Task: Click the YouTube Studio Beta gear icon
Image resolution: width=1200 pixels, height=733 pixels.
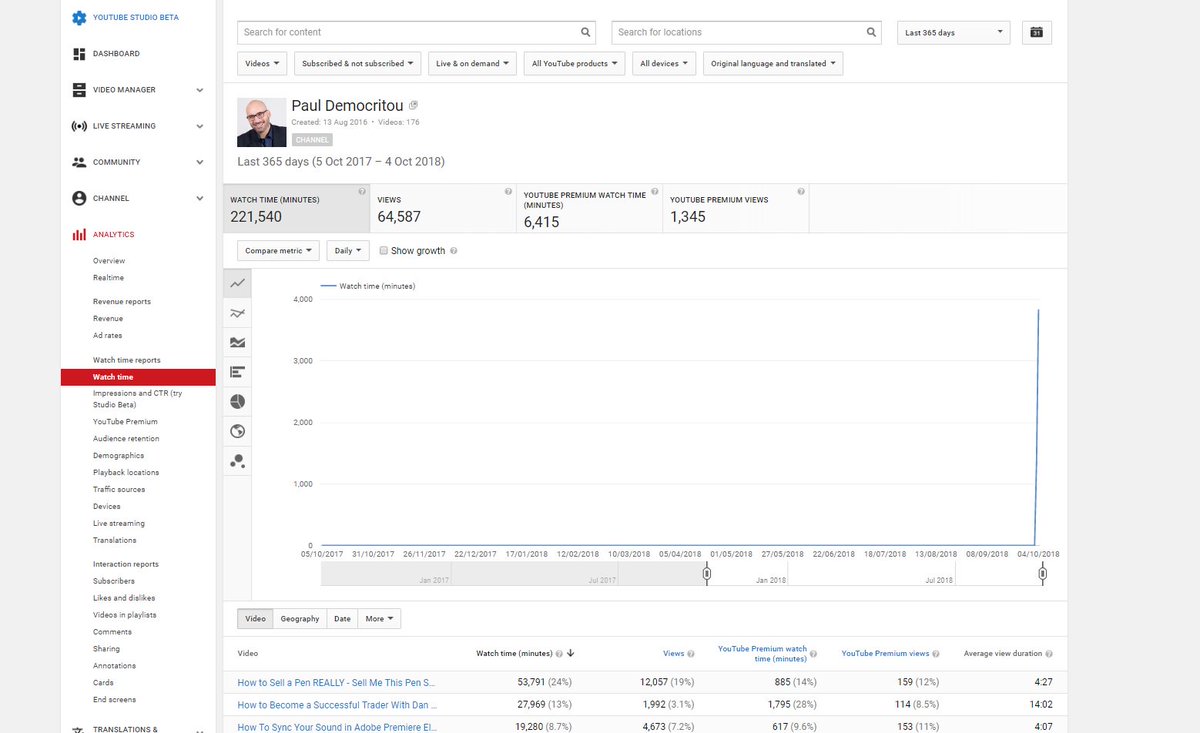Action: pyautogui.click(x=79, y=18)
